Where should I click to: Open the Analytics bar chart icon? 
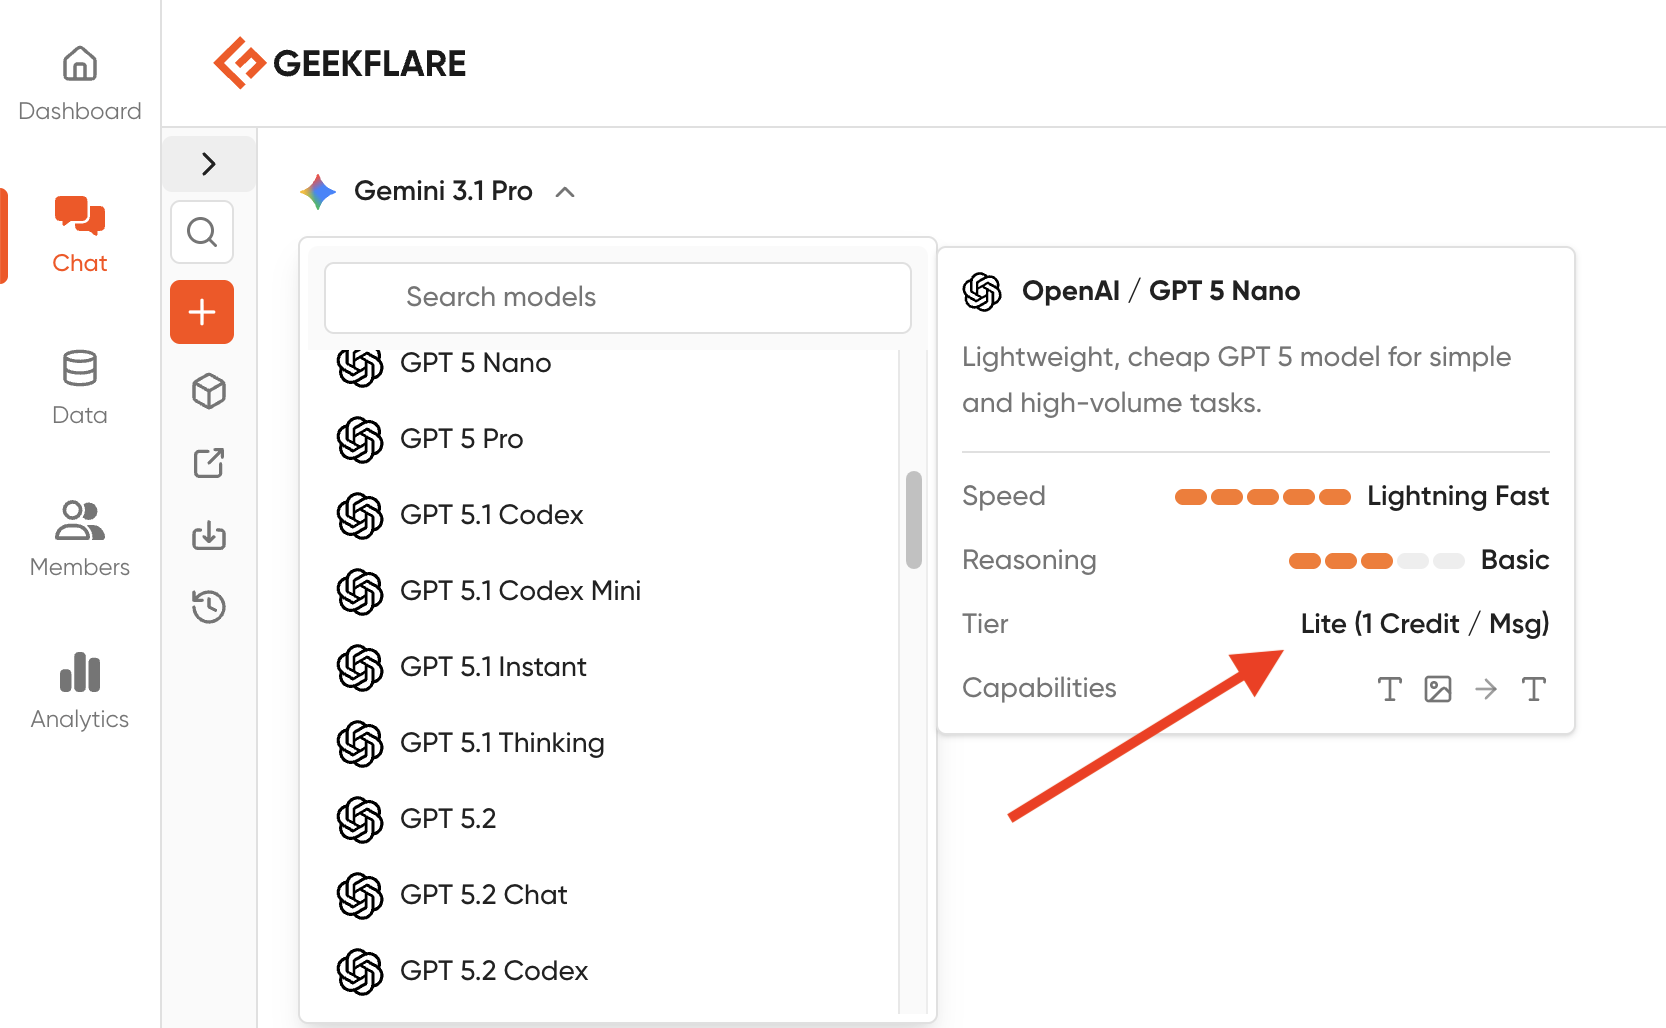point(80,672)
